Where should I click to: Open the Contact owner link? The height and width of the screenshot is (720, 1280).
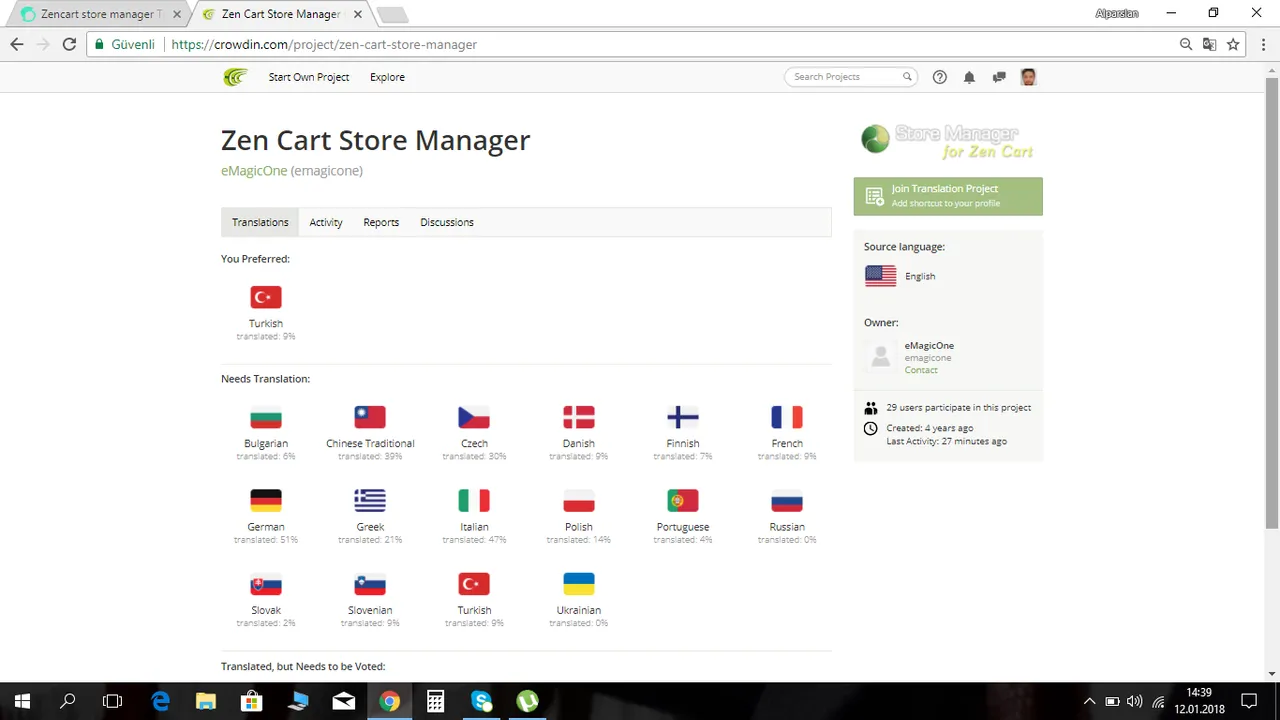tap(921, 370)
